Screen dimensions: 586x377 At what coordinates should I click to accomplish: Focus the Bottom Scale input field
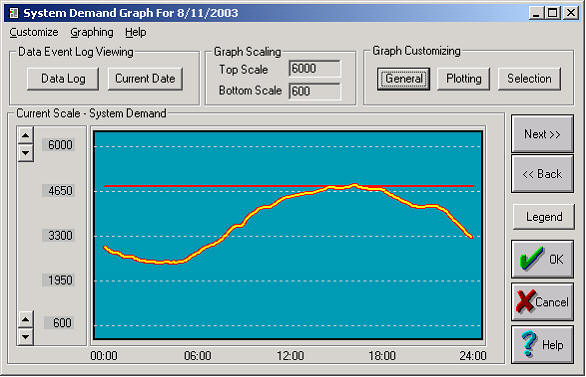coord(315,91)
